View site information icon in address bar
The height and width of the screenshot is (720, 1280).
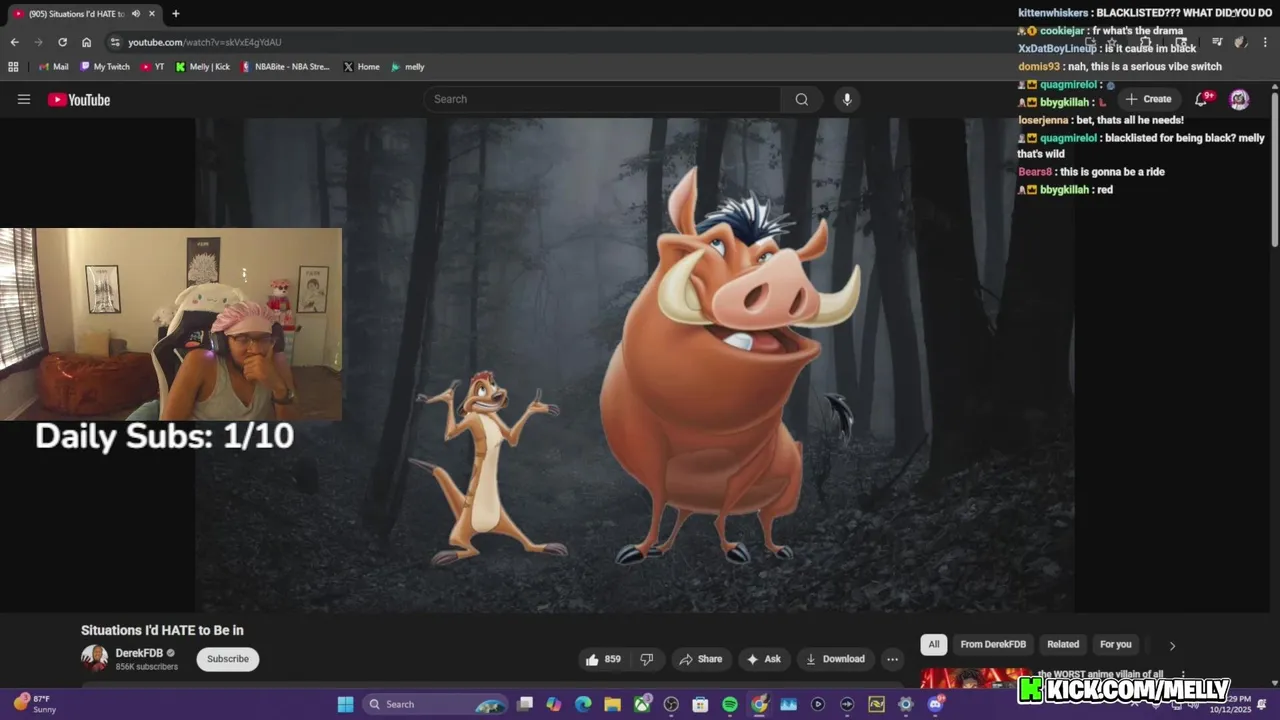click(115, 42)
